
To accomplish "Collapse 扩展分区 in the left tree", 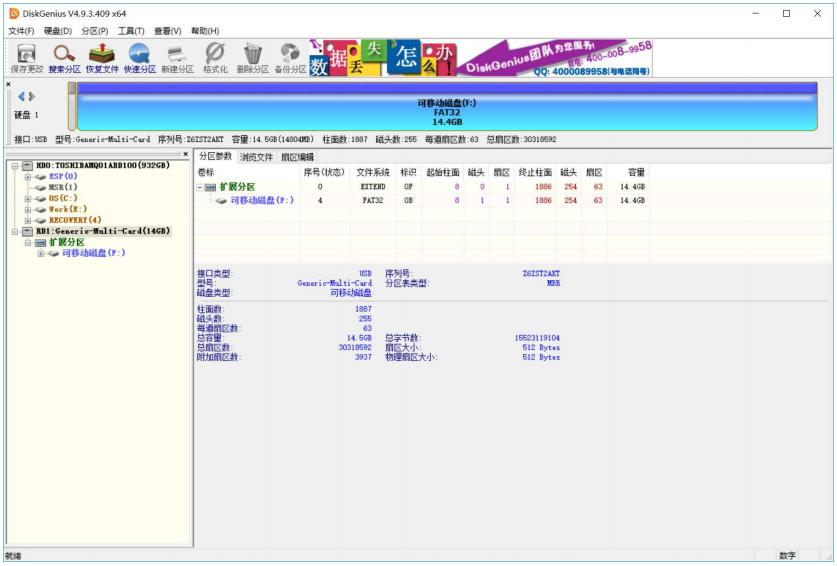I will [28, 243].
